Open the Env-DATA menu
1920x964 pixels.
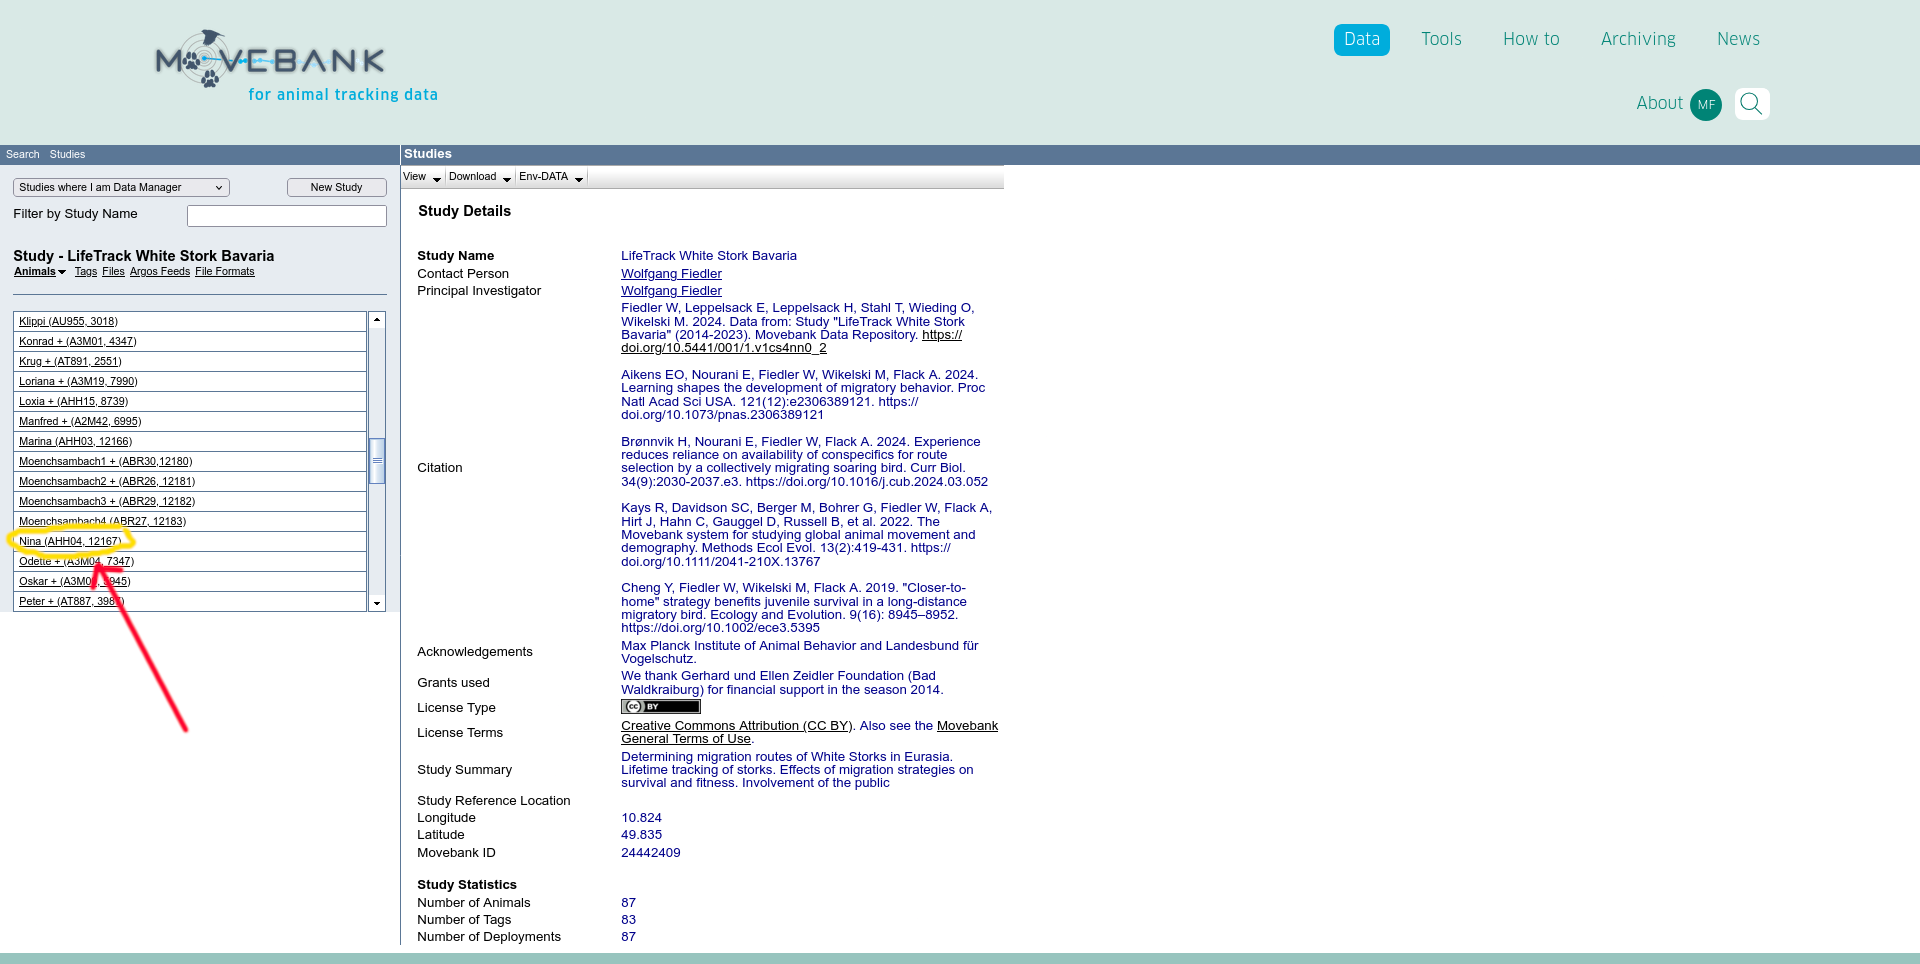(550, 177)
